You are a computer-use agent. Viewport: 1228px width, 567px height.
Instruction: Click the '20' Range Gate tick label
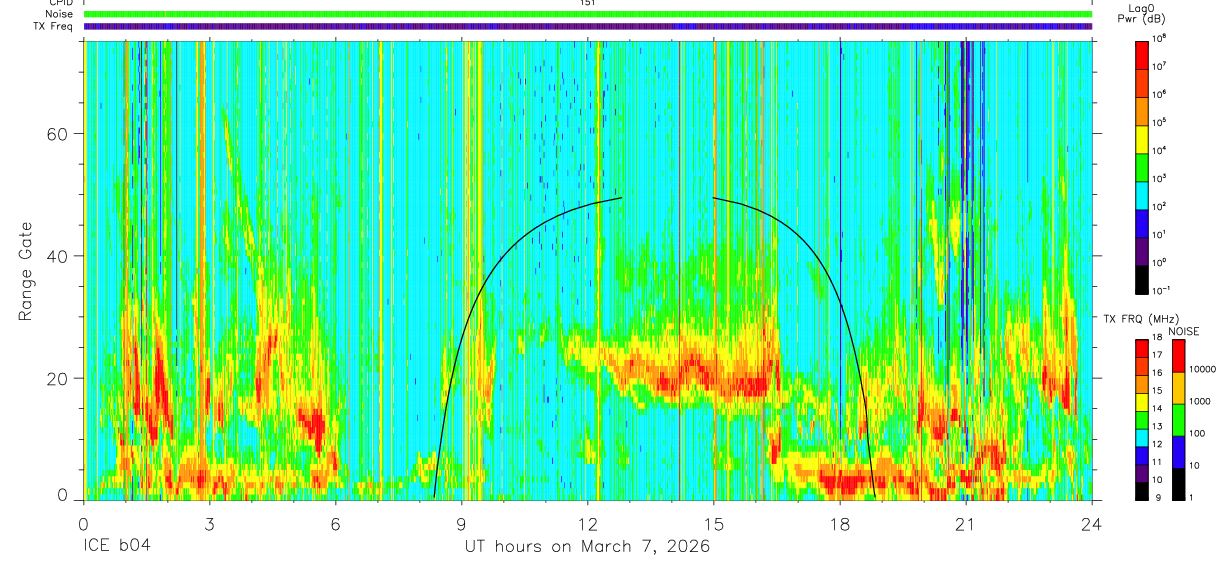point(59,378)
